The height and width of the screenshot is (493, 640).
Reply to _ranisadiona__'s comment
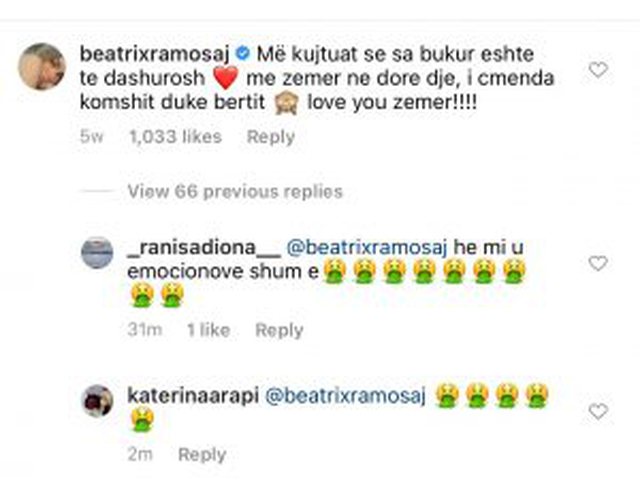point(279,330)
